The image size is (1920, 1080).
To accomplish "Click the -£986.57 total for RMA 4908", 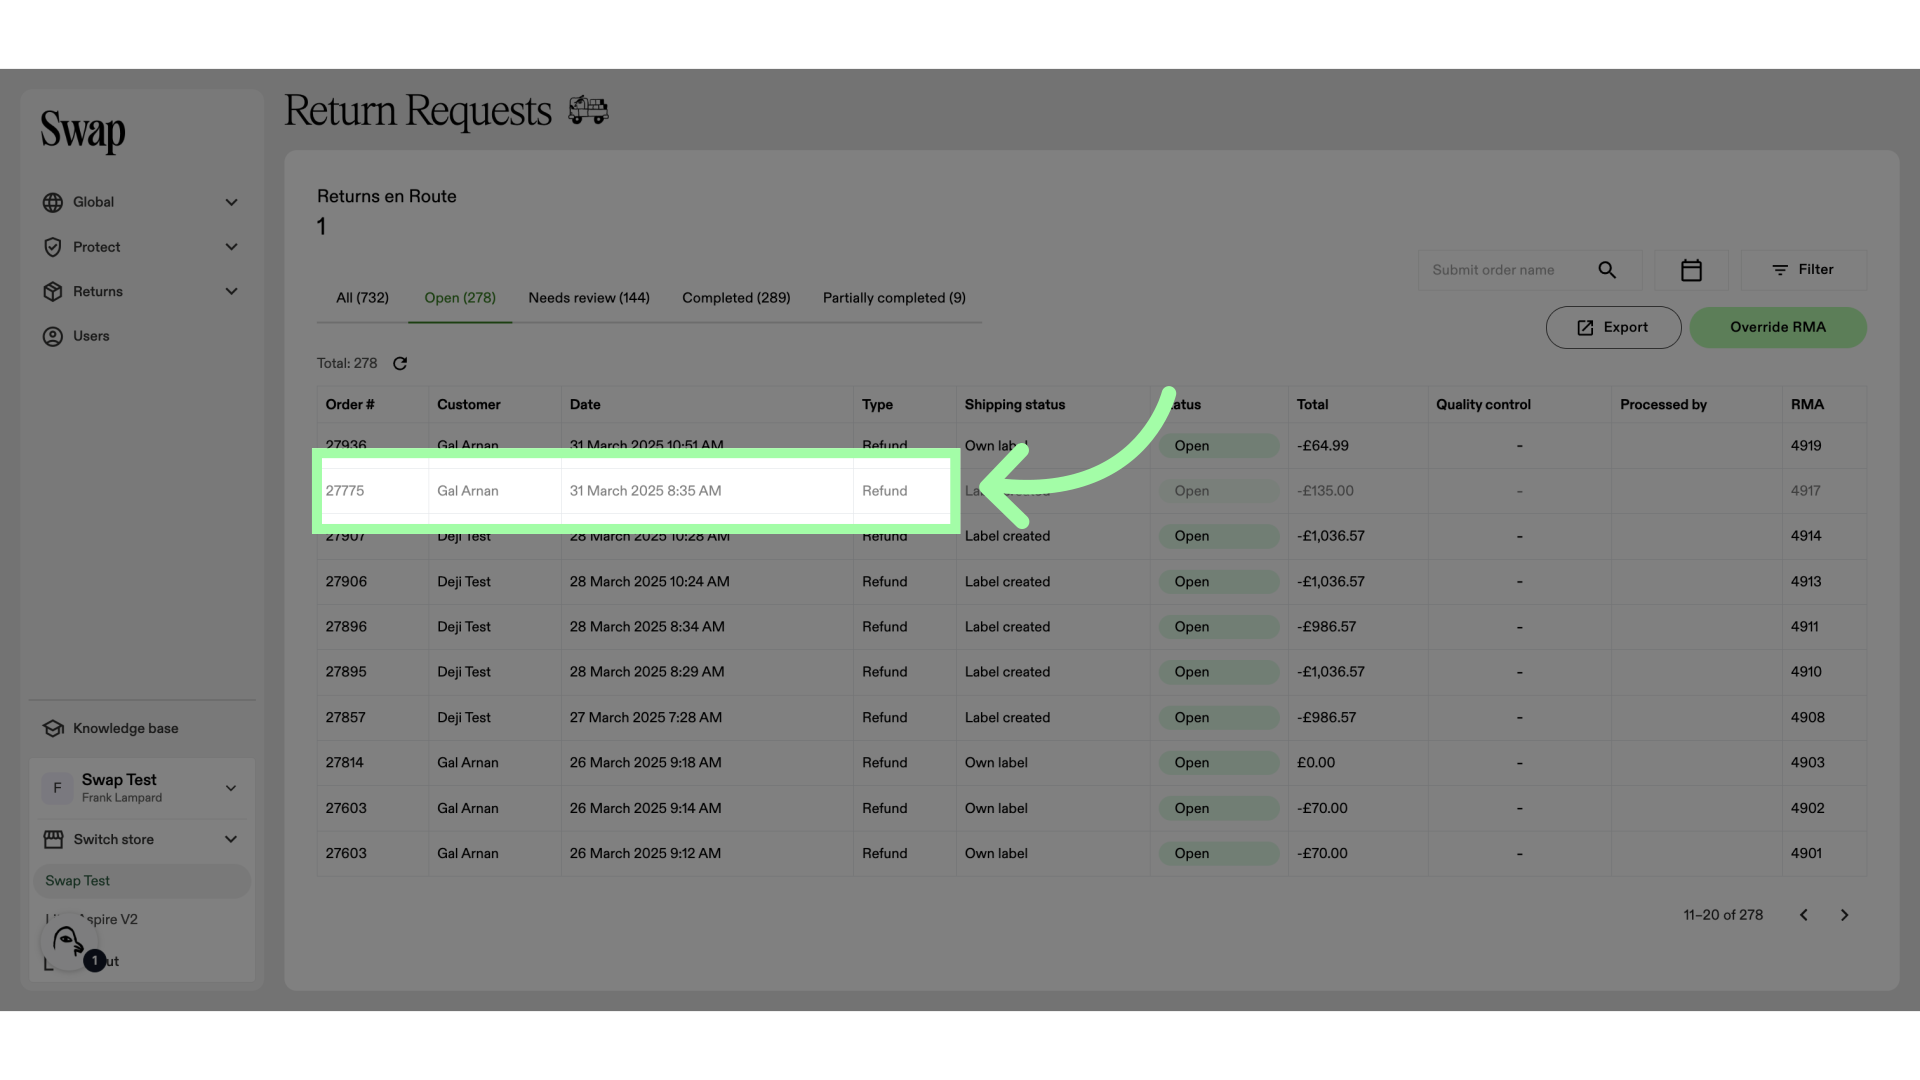I will pos(1326,718).
